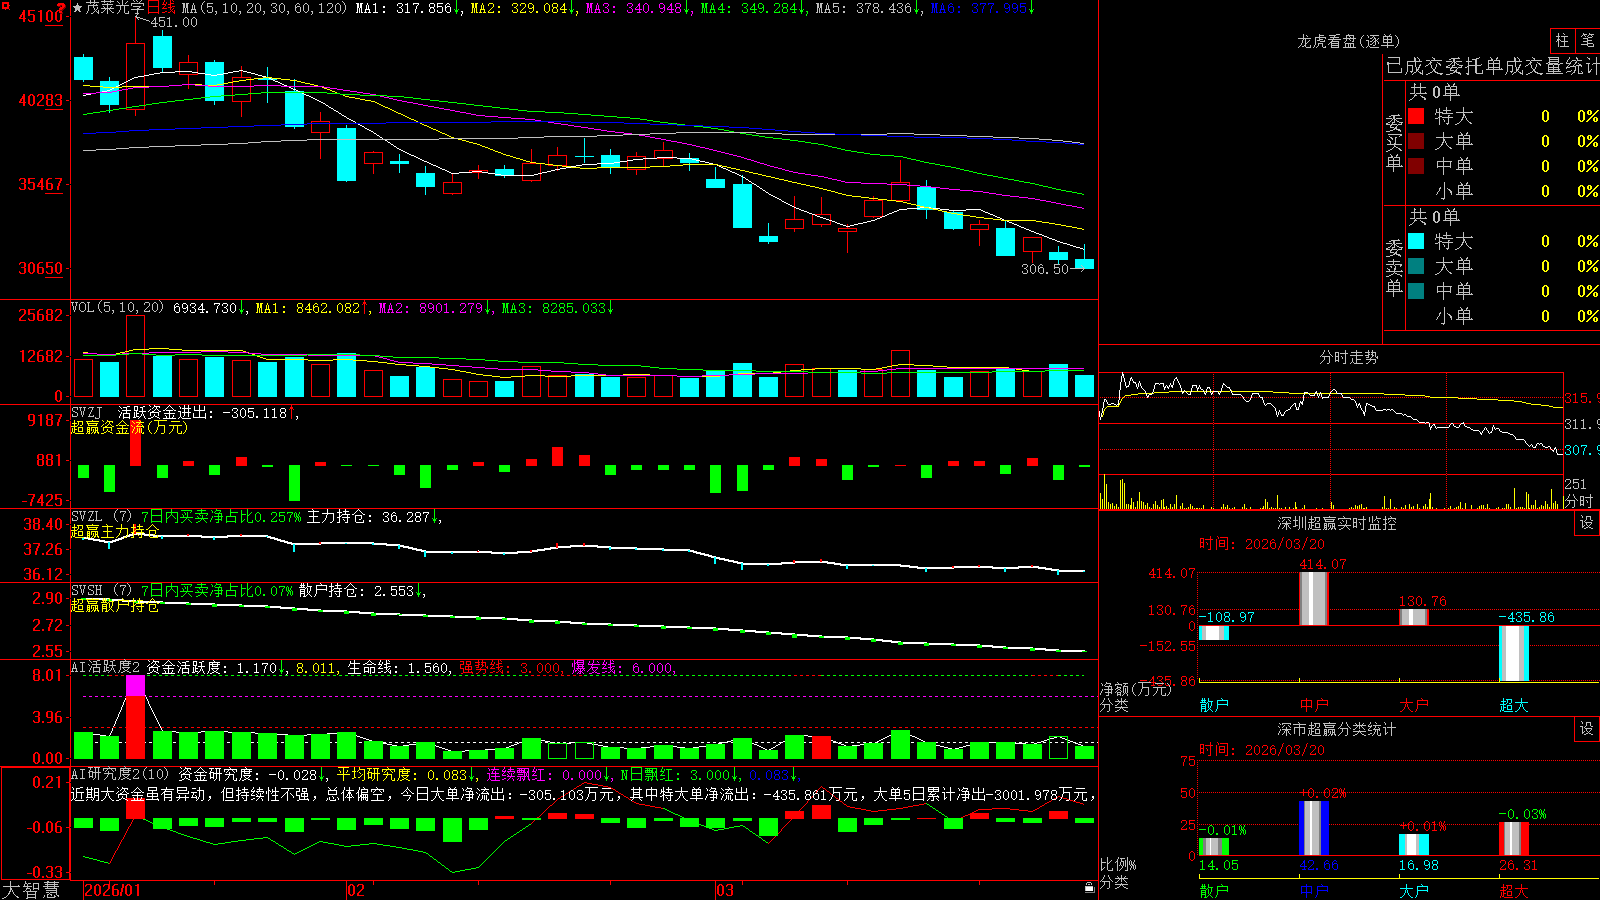
Task: Click the blue 中户 42.66 bar in classification stats
Action: point(1314,828)
